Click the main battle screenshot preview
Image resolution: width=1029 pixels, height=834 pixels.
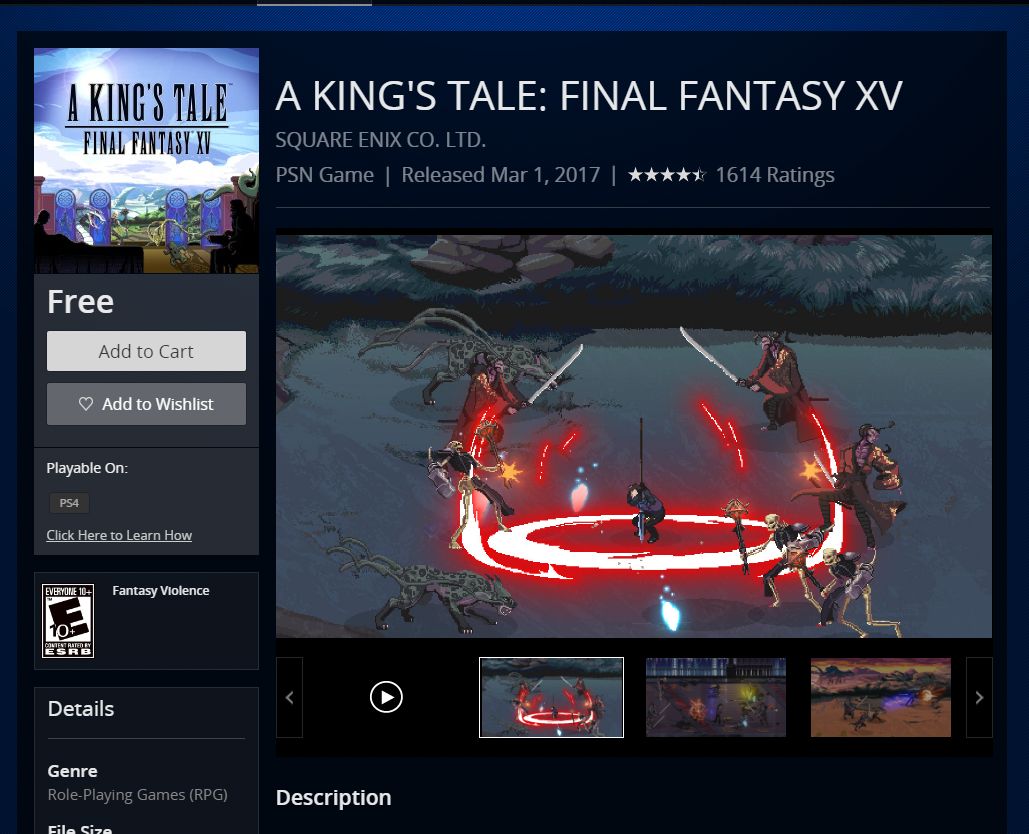click(634, 436)
